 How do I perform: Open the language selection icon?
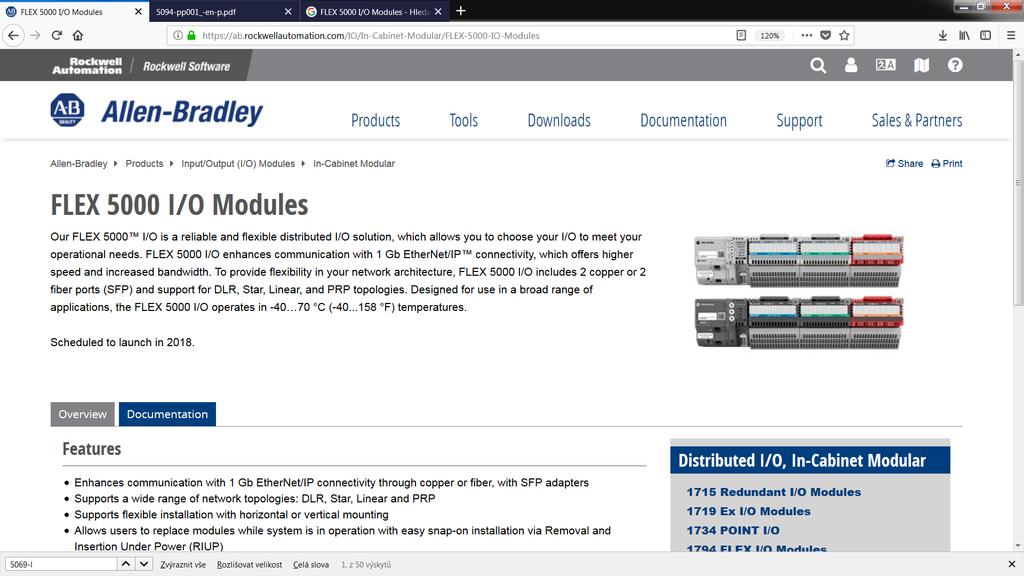pyautogui.click(x=886, y=65)
